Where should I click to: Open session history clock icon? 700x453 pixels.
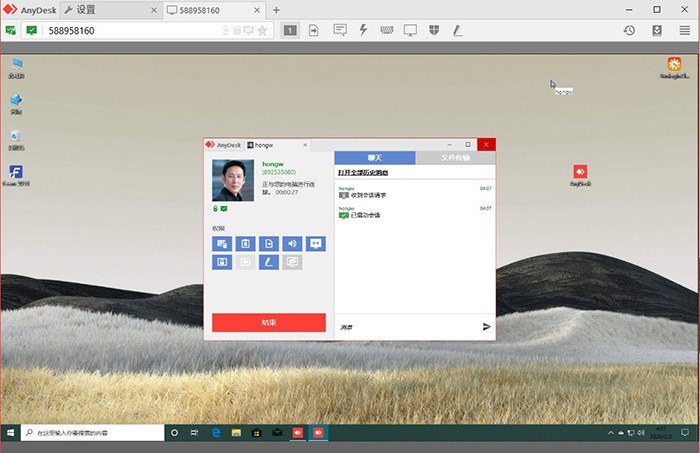629,30
